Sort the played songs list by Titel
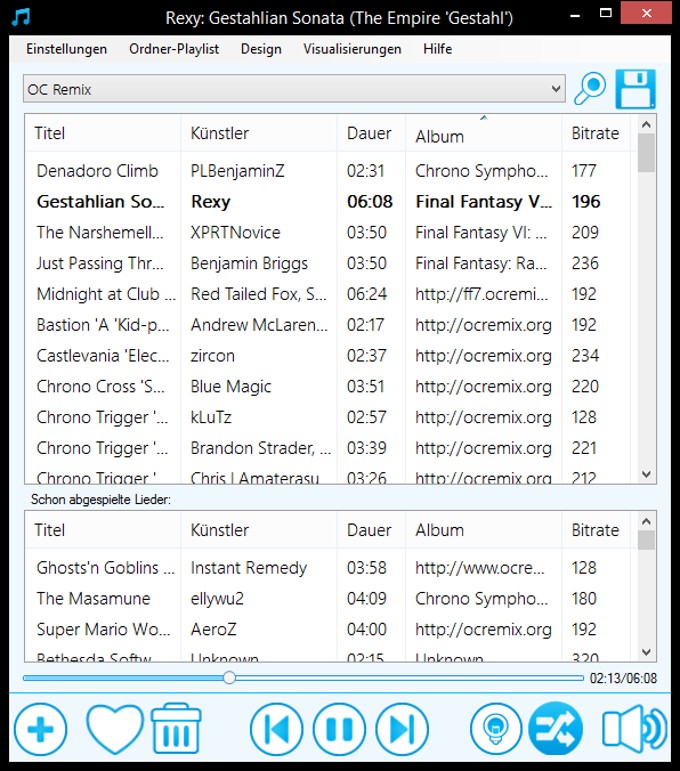The image size is (680, 771). point(103,530)
